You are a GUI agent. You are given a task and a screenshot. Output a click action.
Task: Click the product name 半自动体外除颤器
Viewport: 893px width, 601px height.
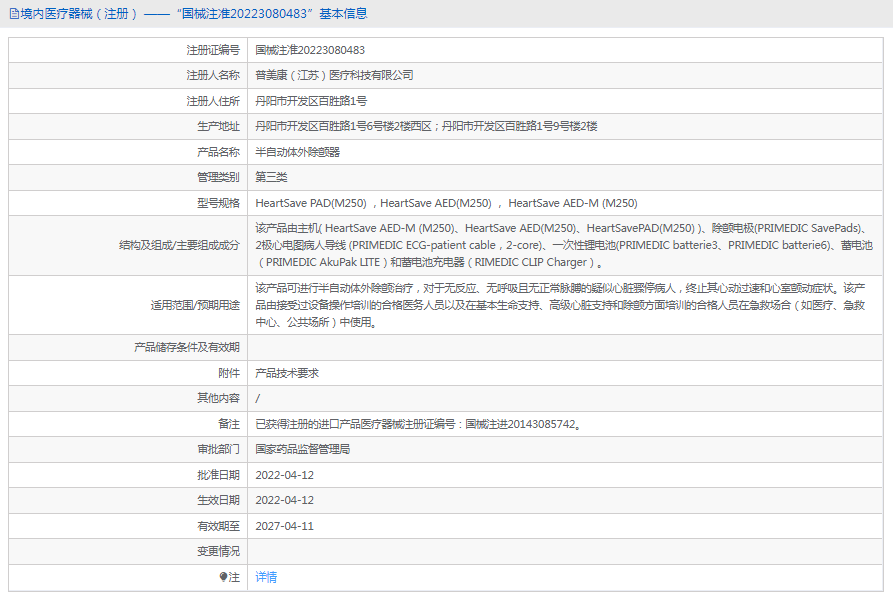(x=297, y=152)
